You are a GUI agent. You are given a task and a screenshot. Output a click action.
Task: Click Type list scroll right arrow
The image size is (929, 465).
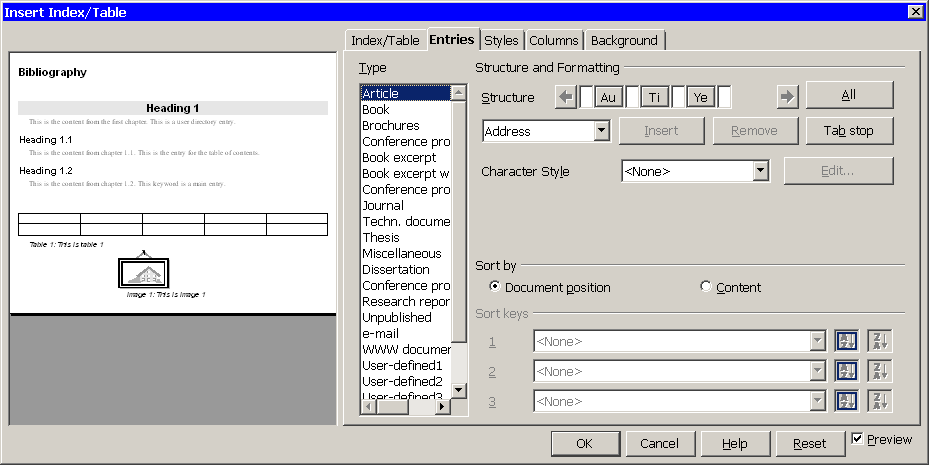442,406
